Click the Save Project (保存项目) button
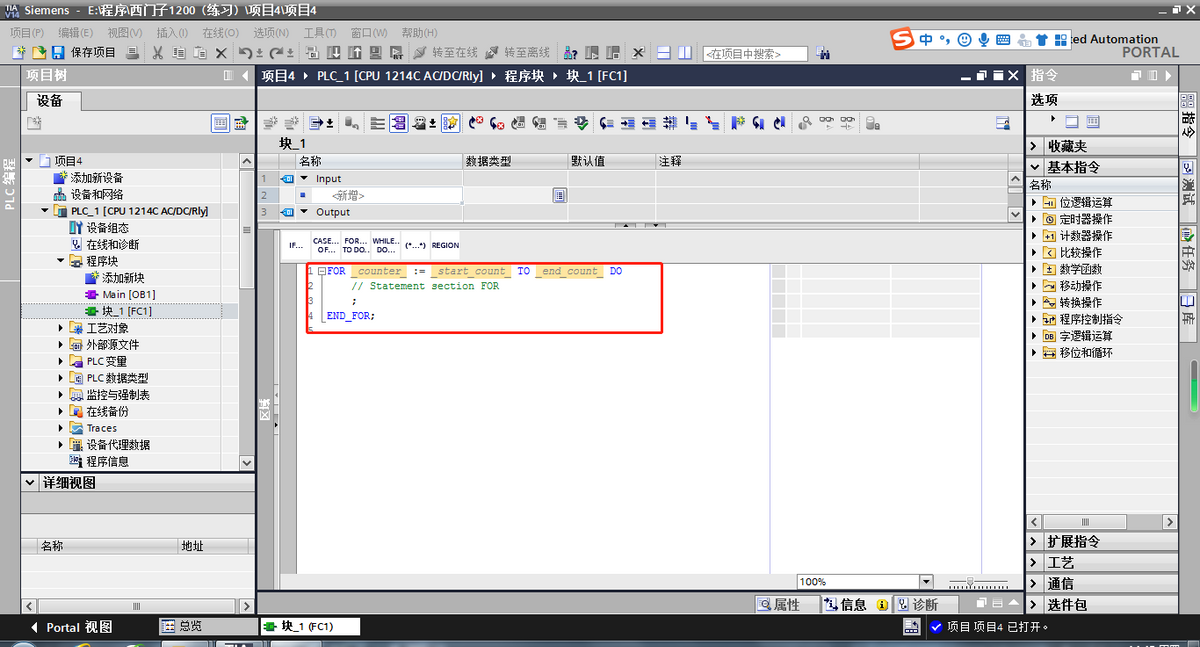The height and width of the screenshot is (647, 1200). coord(84,53)
